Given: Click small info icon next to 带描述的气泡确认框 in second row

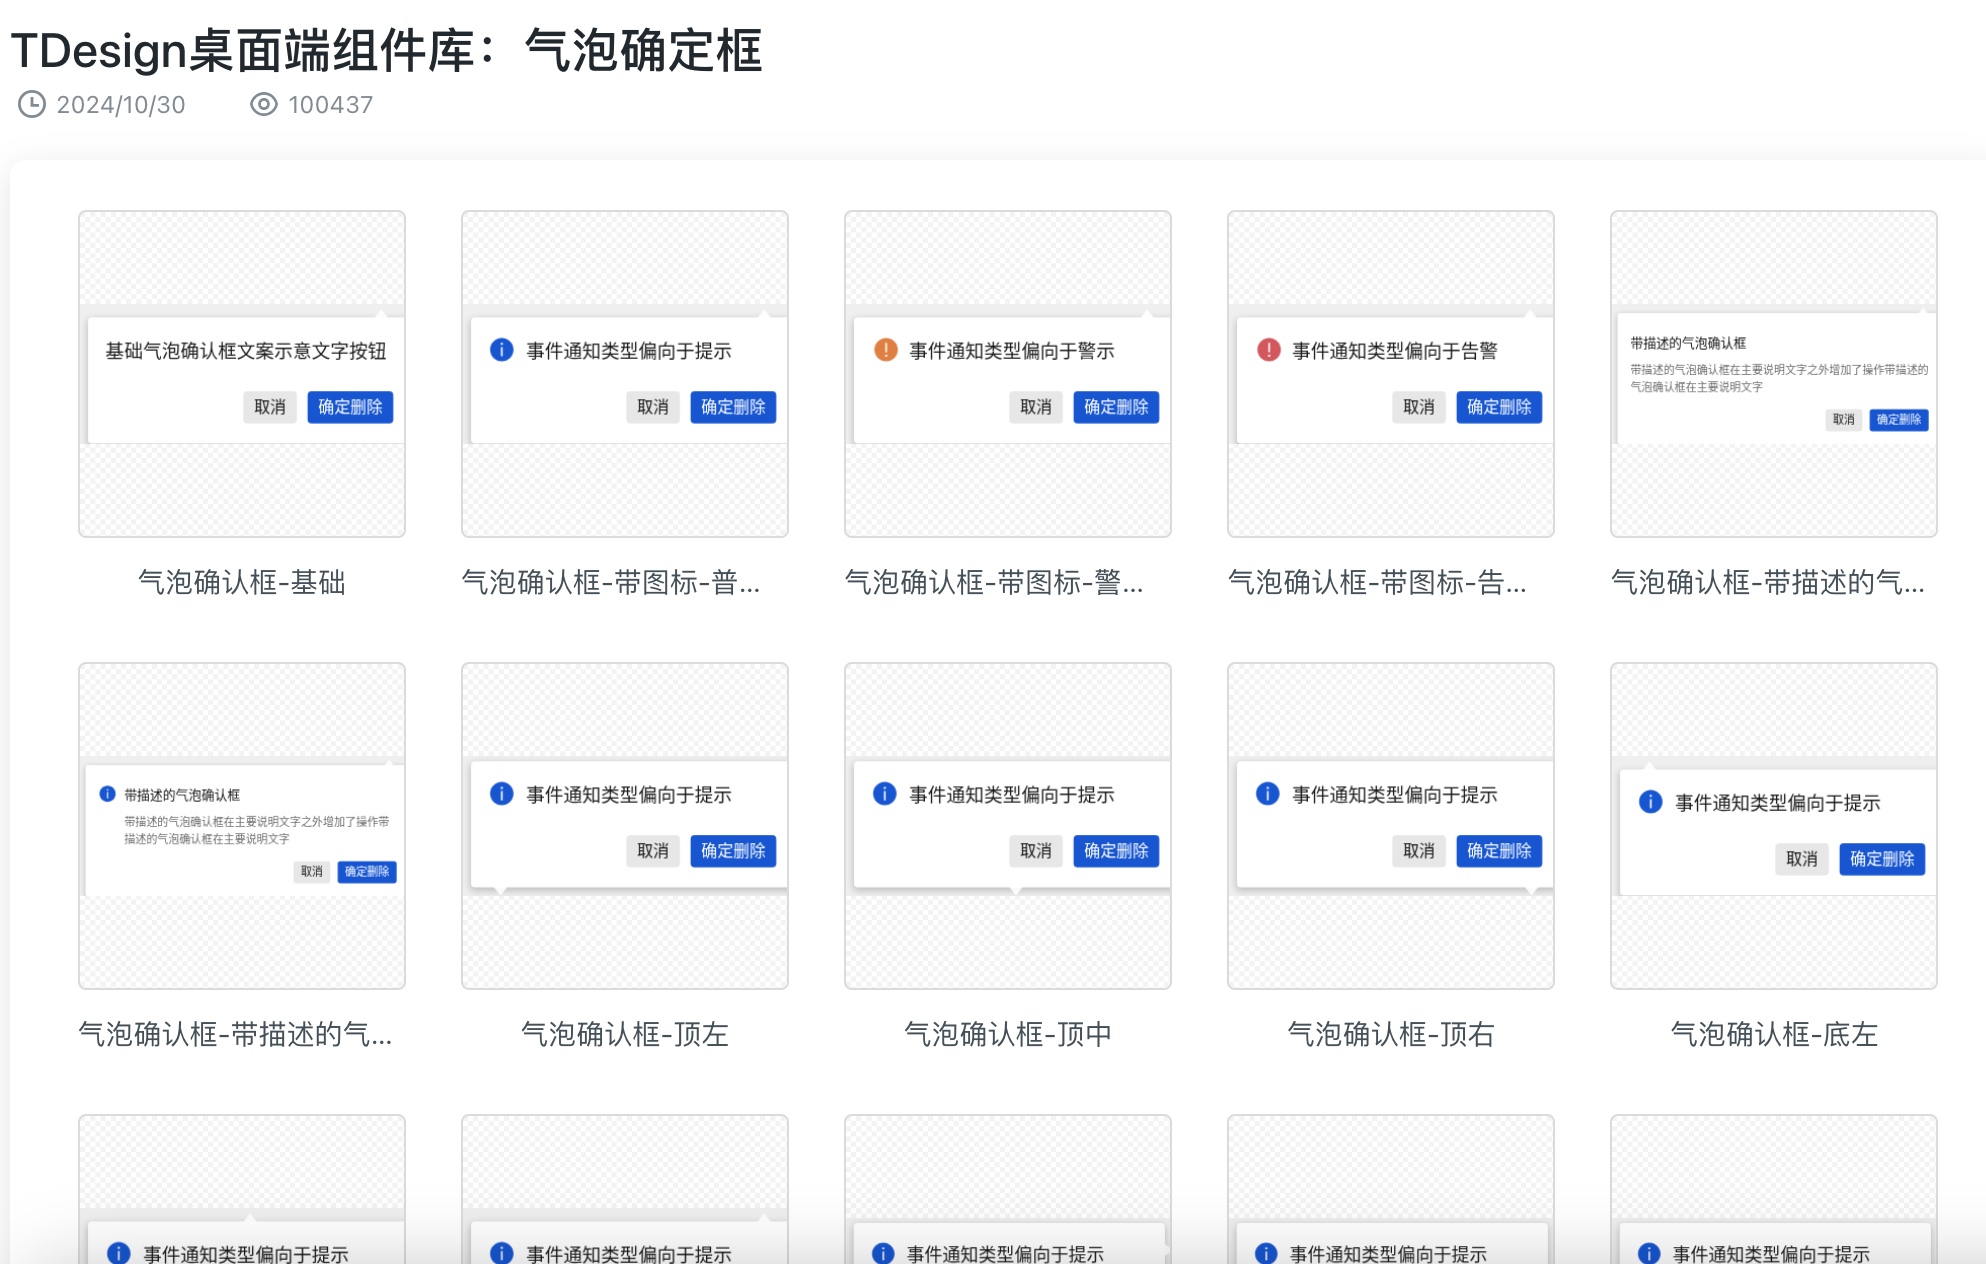Looking at the screenshot, I should [x=107, y=794].
